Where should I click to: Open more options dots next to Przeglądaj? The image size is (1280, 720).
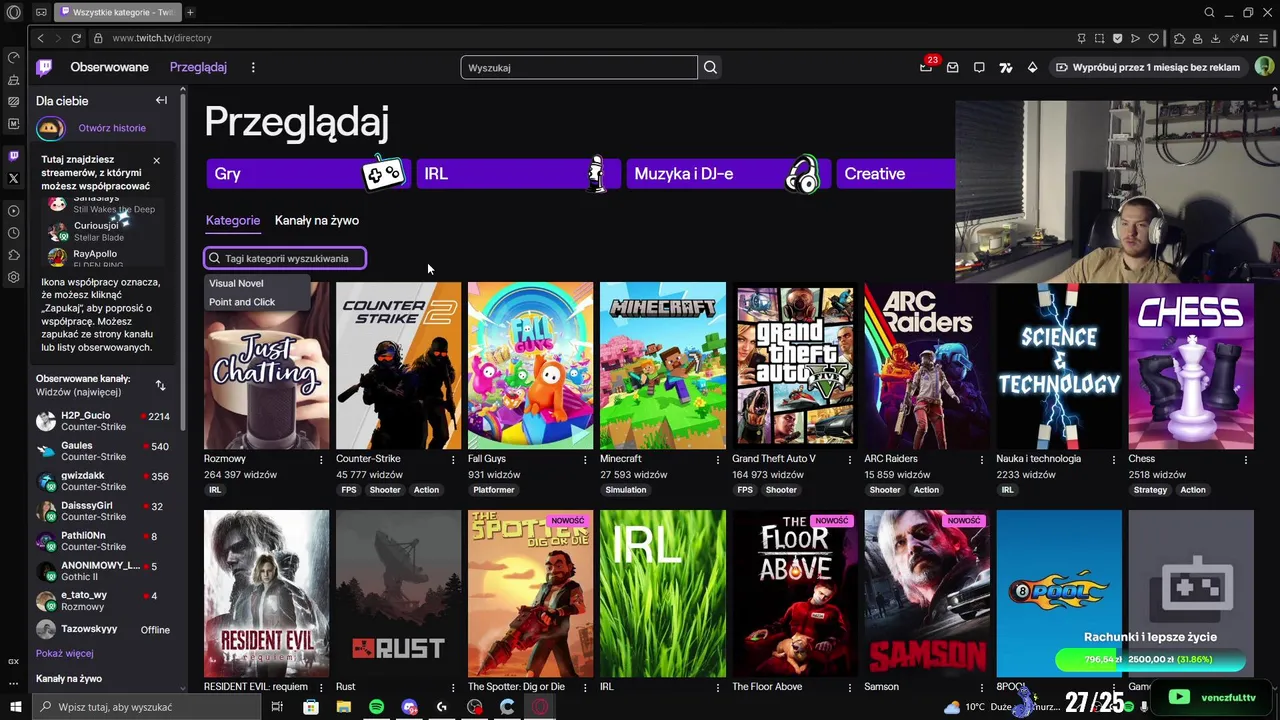tap(253, 67)
